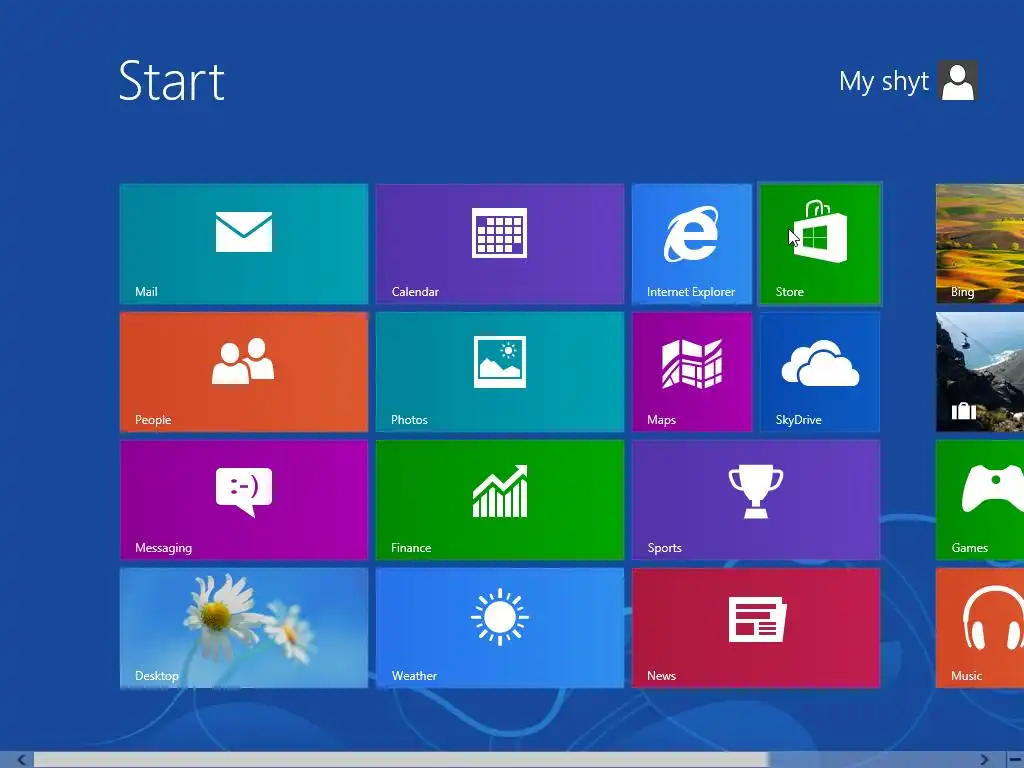Open the Messaging tile

coord(244,500)
